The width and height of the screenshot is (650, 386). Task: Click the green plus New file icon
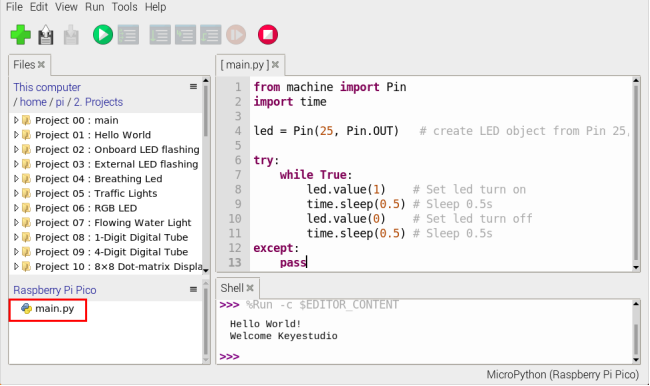[20, 34]
